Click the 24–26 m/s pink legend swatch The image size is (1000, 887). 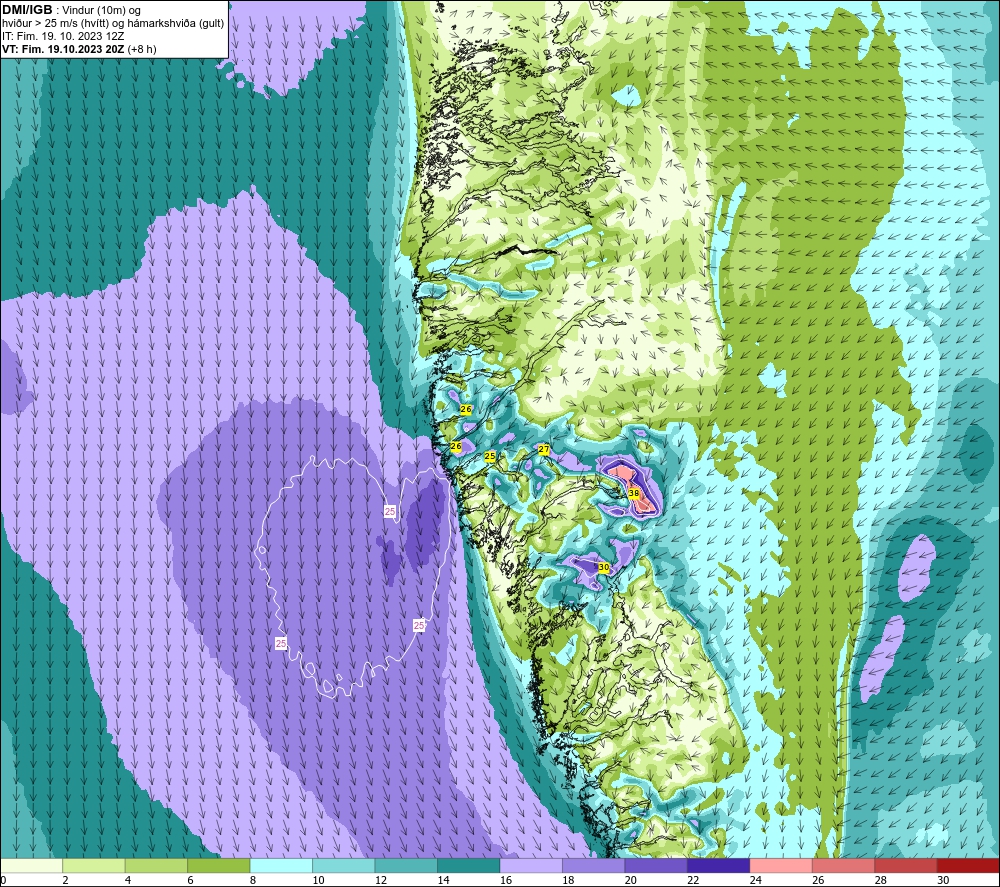pos(781,865)
